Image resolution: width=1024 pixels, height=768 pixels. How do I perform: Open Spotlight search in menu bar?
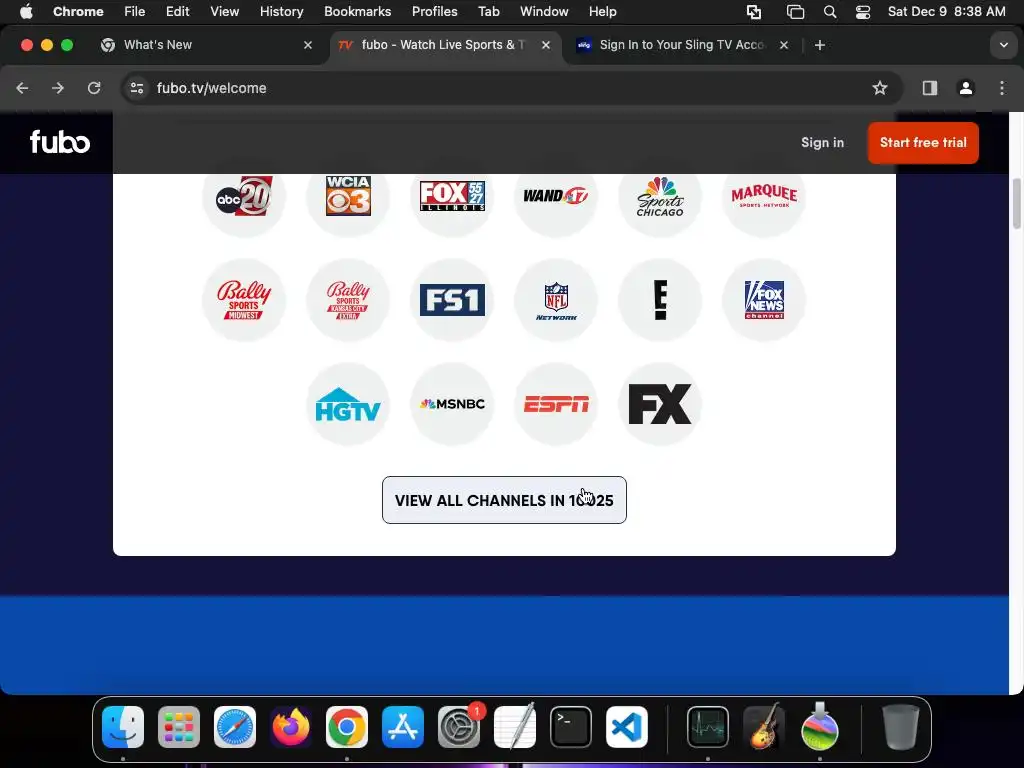[x=829, y=11]
